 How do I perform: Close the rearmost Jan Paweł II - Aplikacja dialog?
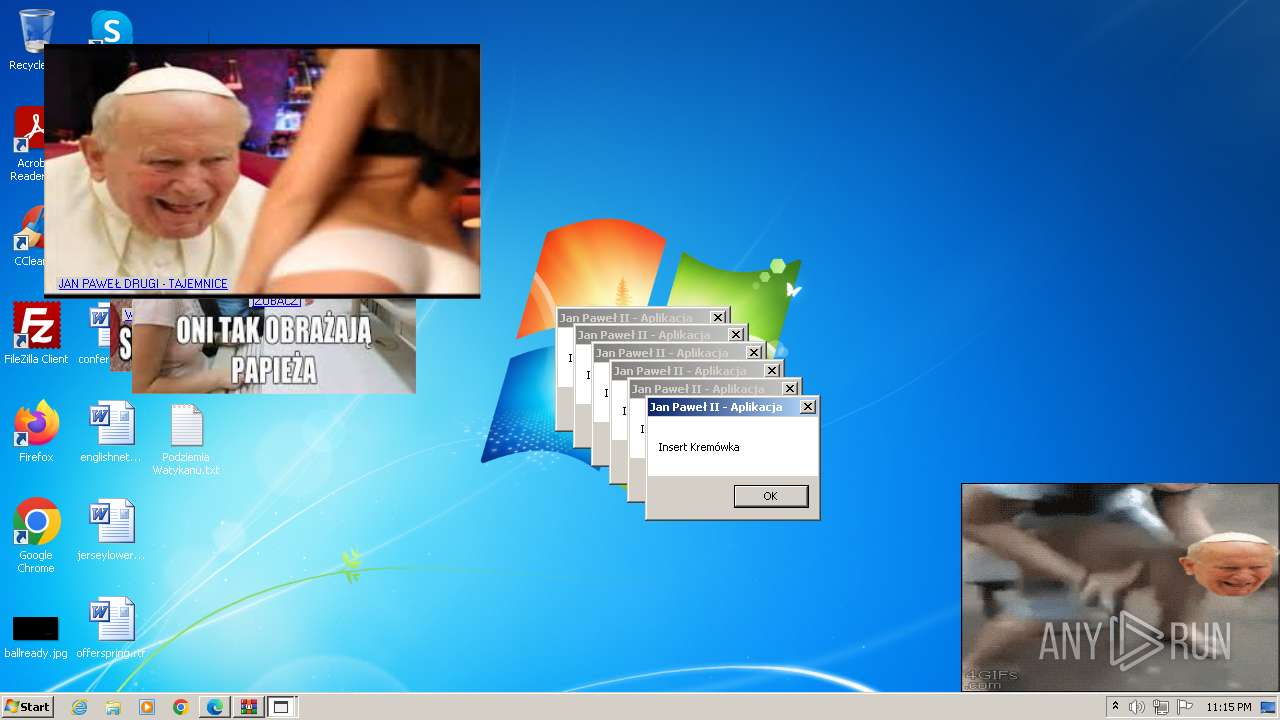coord(718,318)
